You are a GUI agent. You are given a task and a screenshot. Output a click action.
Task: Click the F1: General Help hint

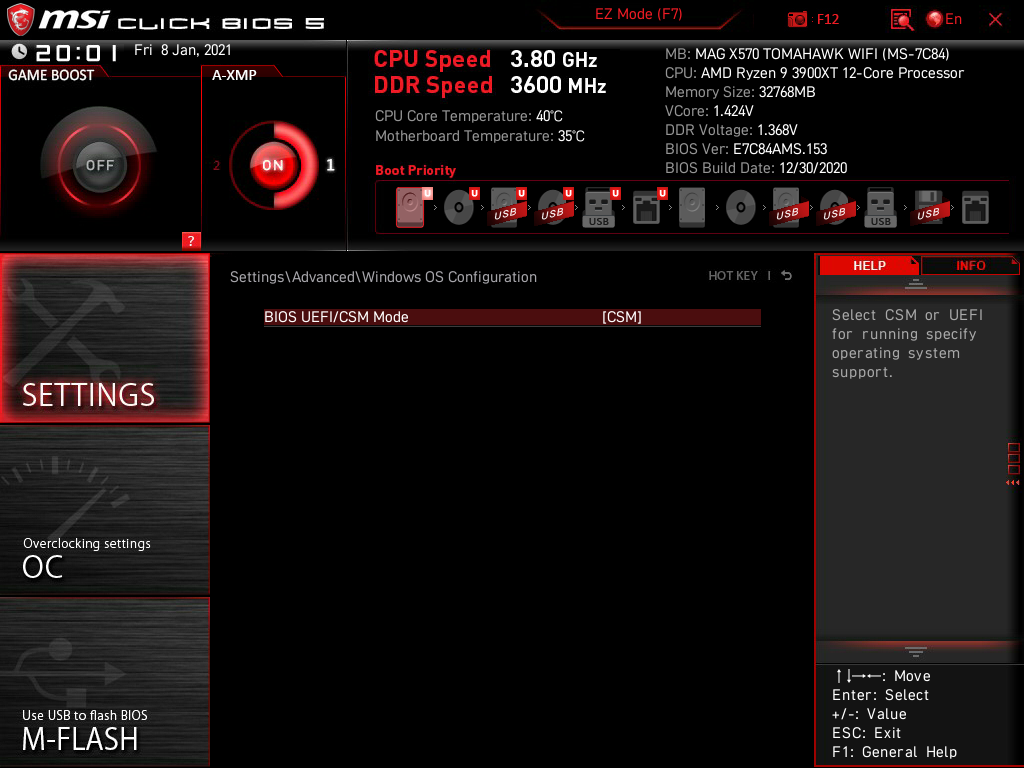click(894, 752)
